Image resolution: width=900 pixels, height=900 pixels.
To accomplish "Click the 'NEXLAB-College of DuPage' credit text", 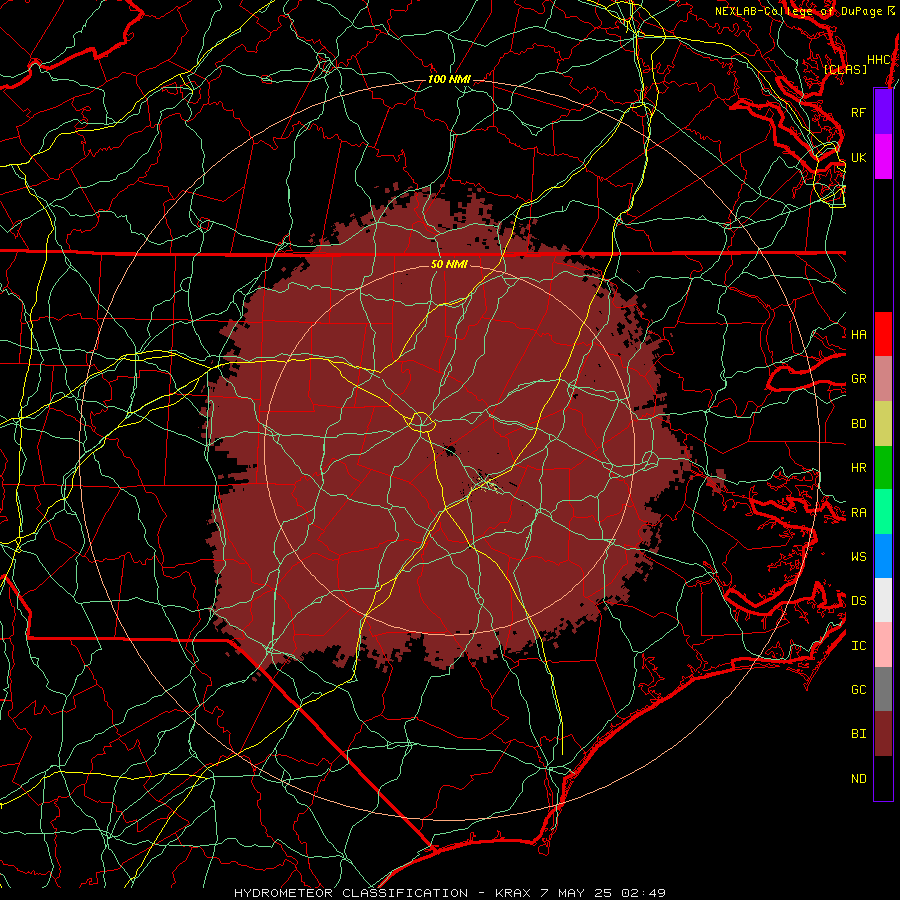I will pyautogui.click(x=799, y=11).
